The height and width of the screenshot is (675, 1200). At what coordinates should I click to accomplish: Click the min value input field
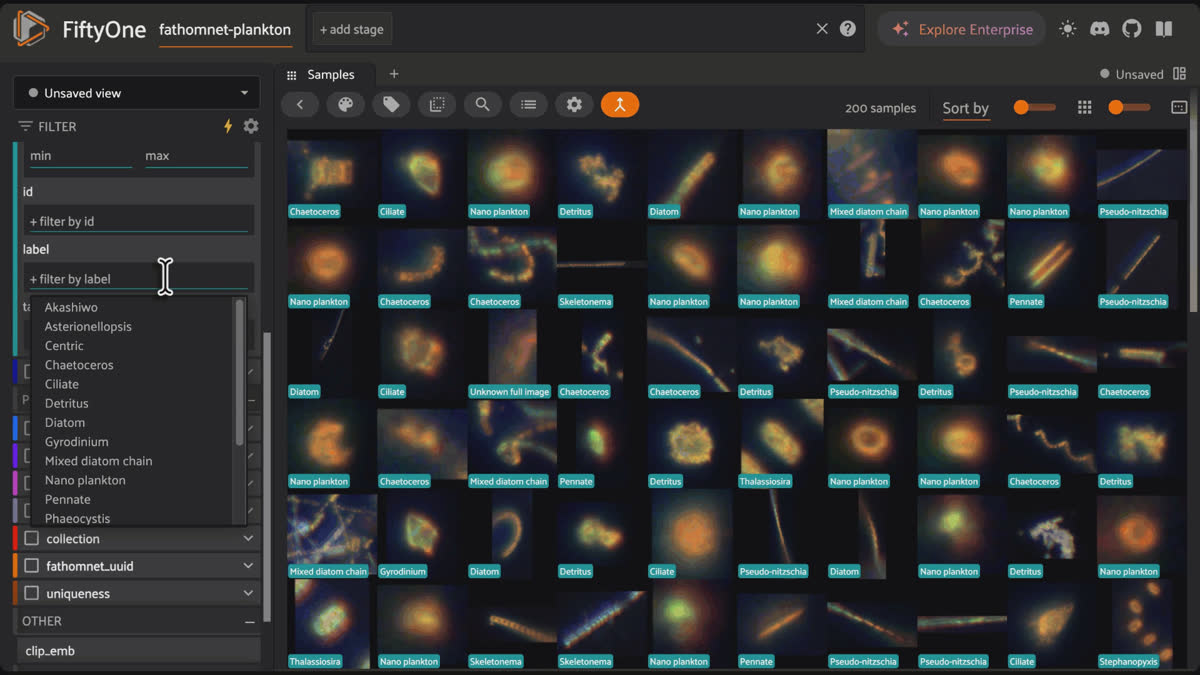tap(80, 155)
